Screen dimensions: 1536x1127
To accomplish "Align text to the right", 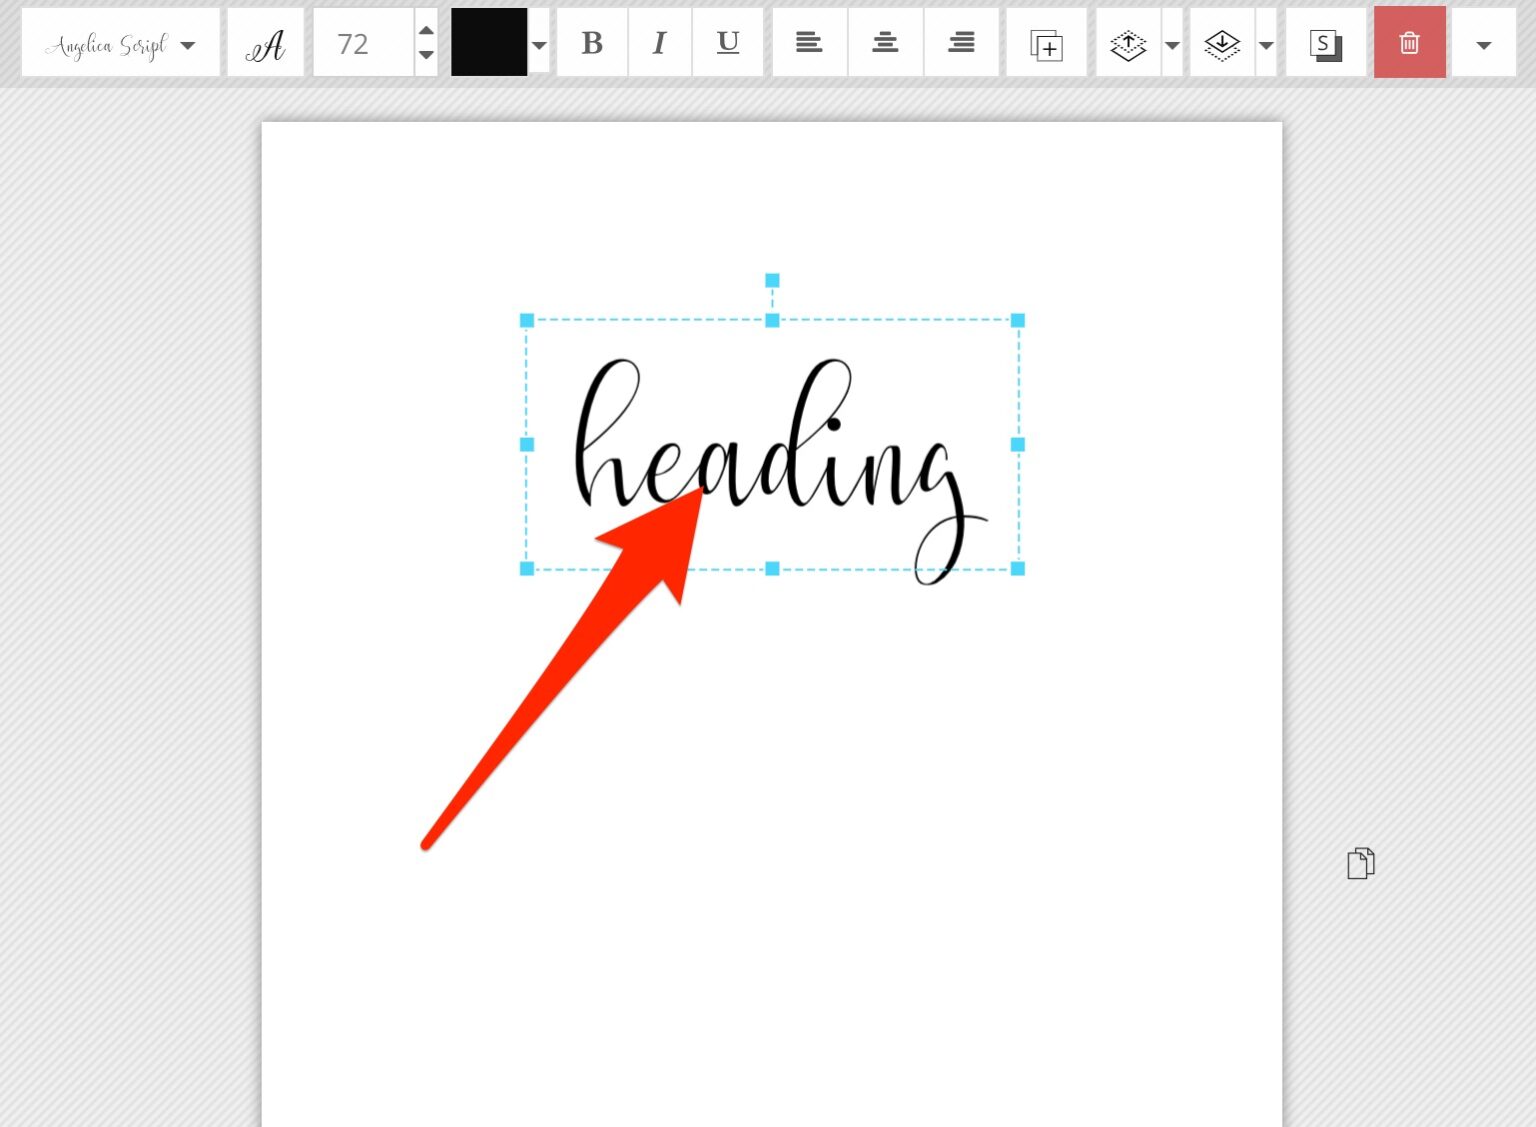I will [961, 43].
